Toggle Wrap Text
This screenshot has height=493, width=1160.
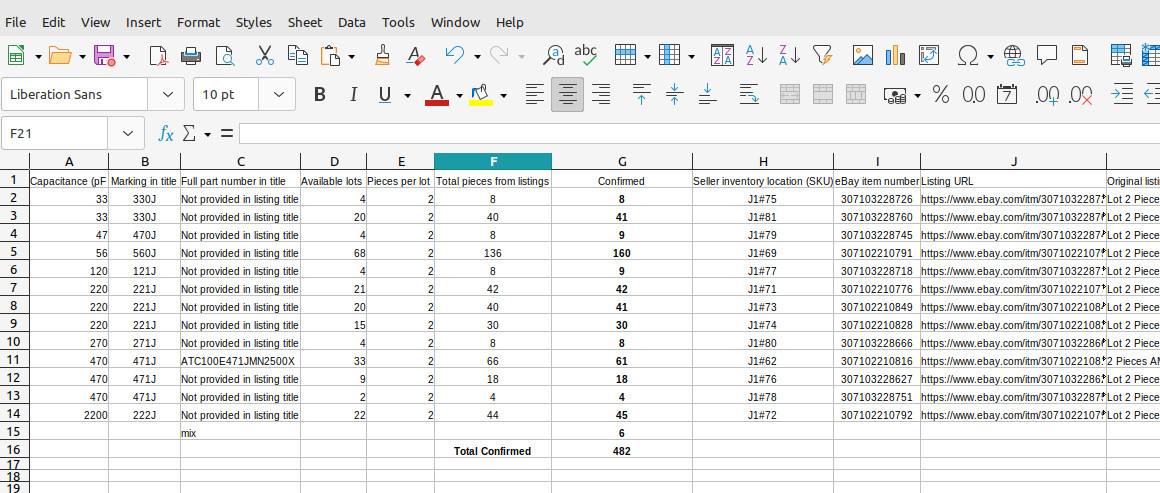click(749, 95)
